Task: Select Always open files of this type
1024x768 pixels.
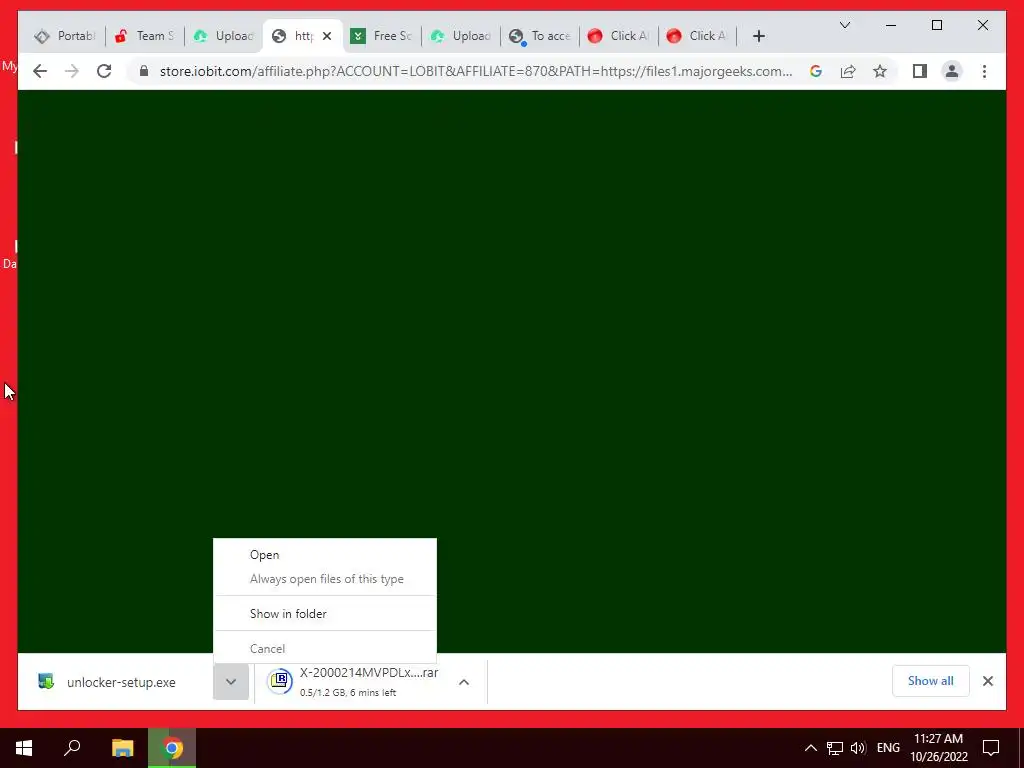Action: [x=327, y=579]
